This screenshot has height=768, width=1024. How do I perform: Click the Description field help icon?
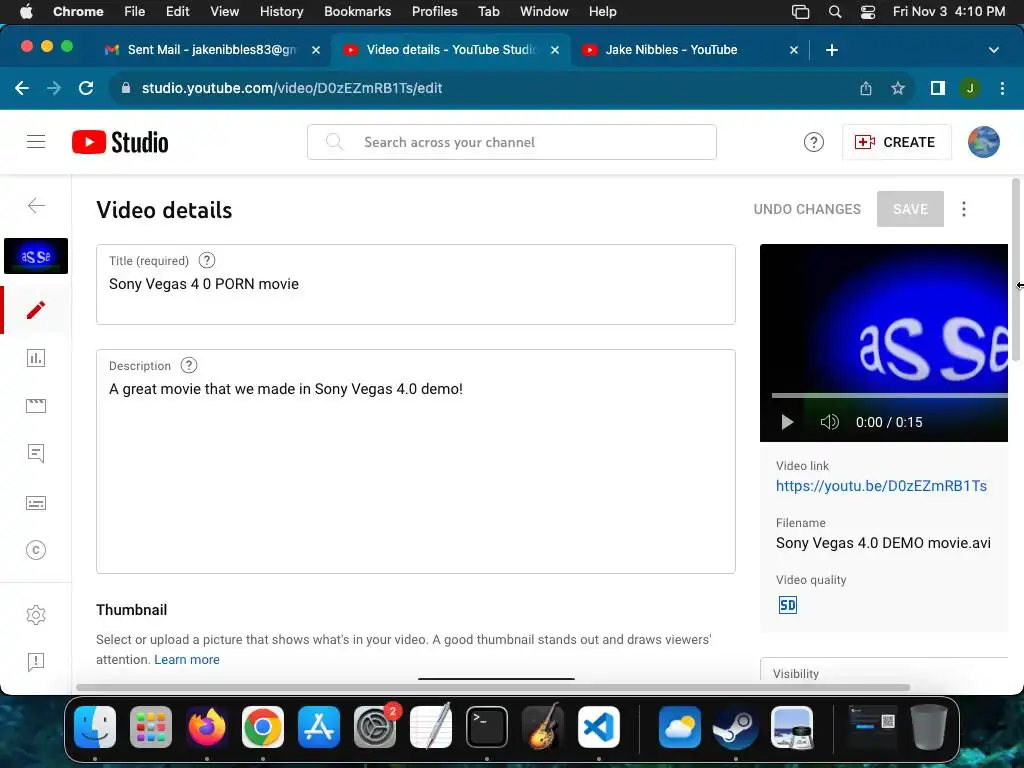189,365
